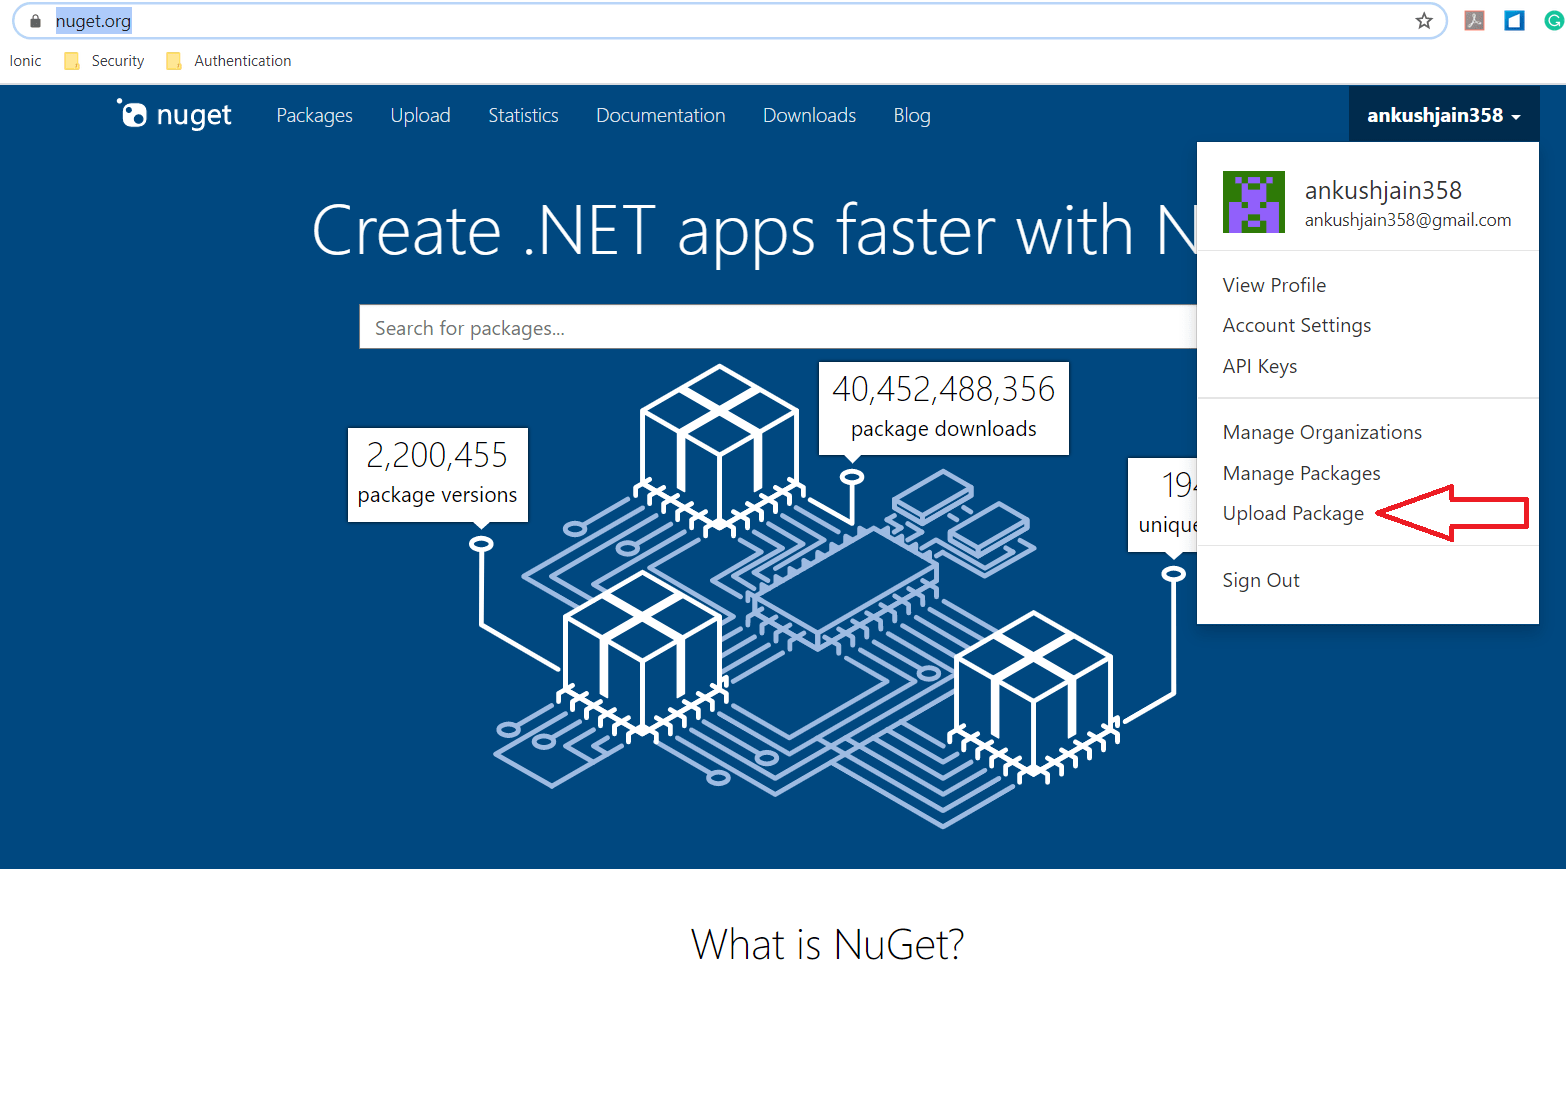1566x1110 pixels.
Task: Open the Documentation page
Action: (x=660, y=115)
